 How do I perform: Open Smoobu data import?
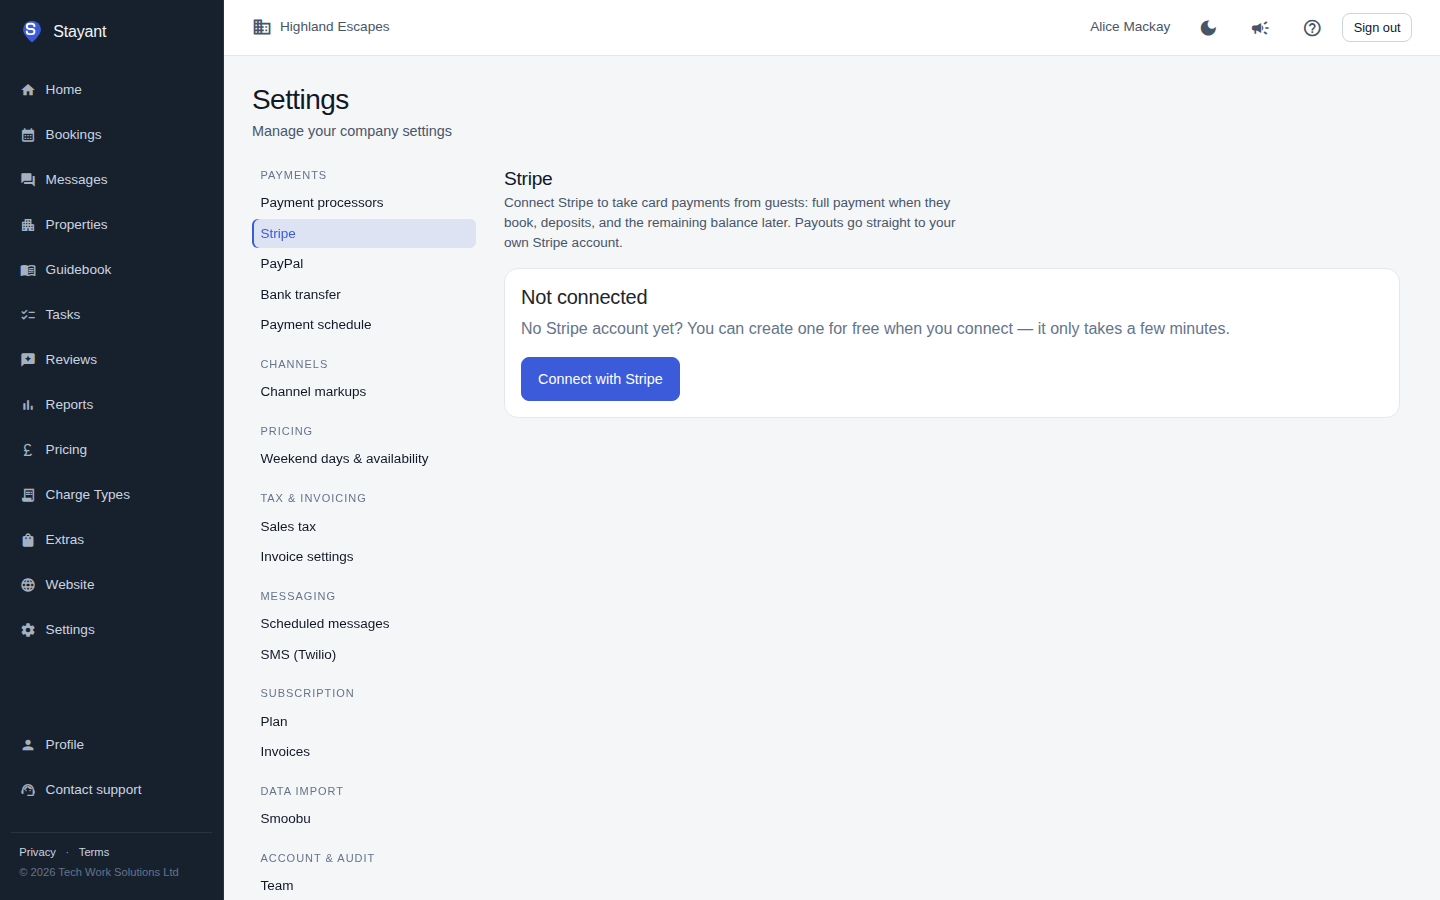pos(364,819)
